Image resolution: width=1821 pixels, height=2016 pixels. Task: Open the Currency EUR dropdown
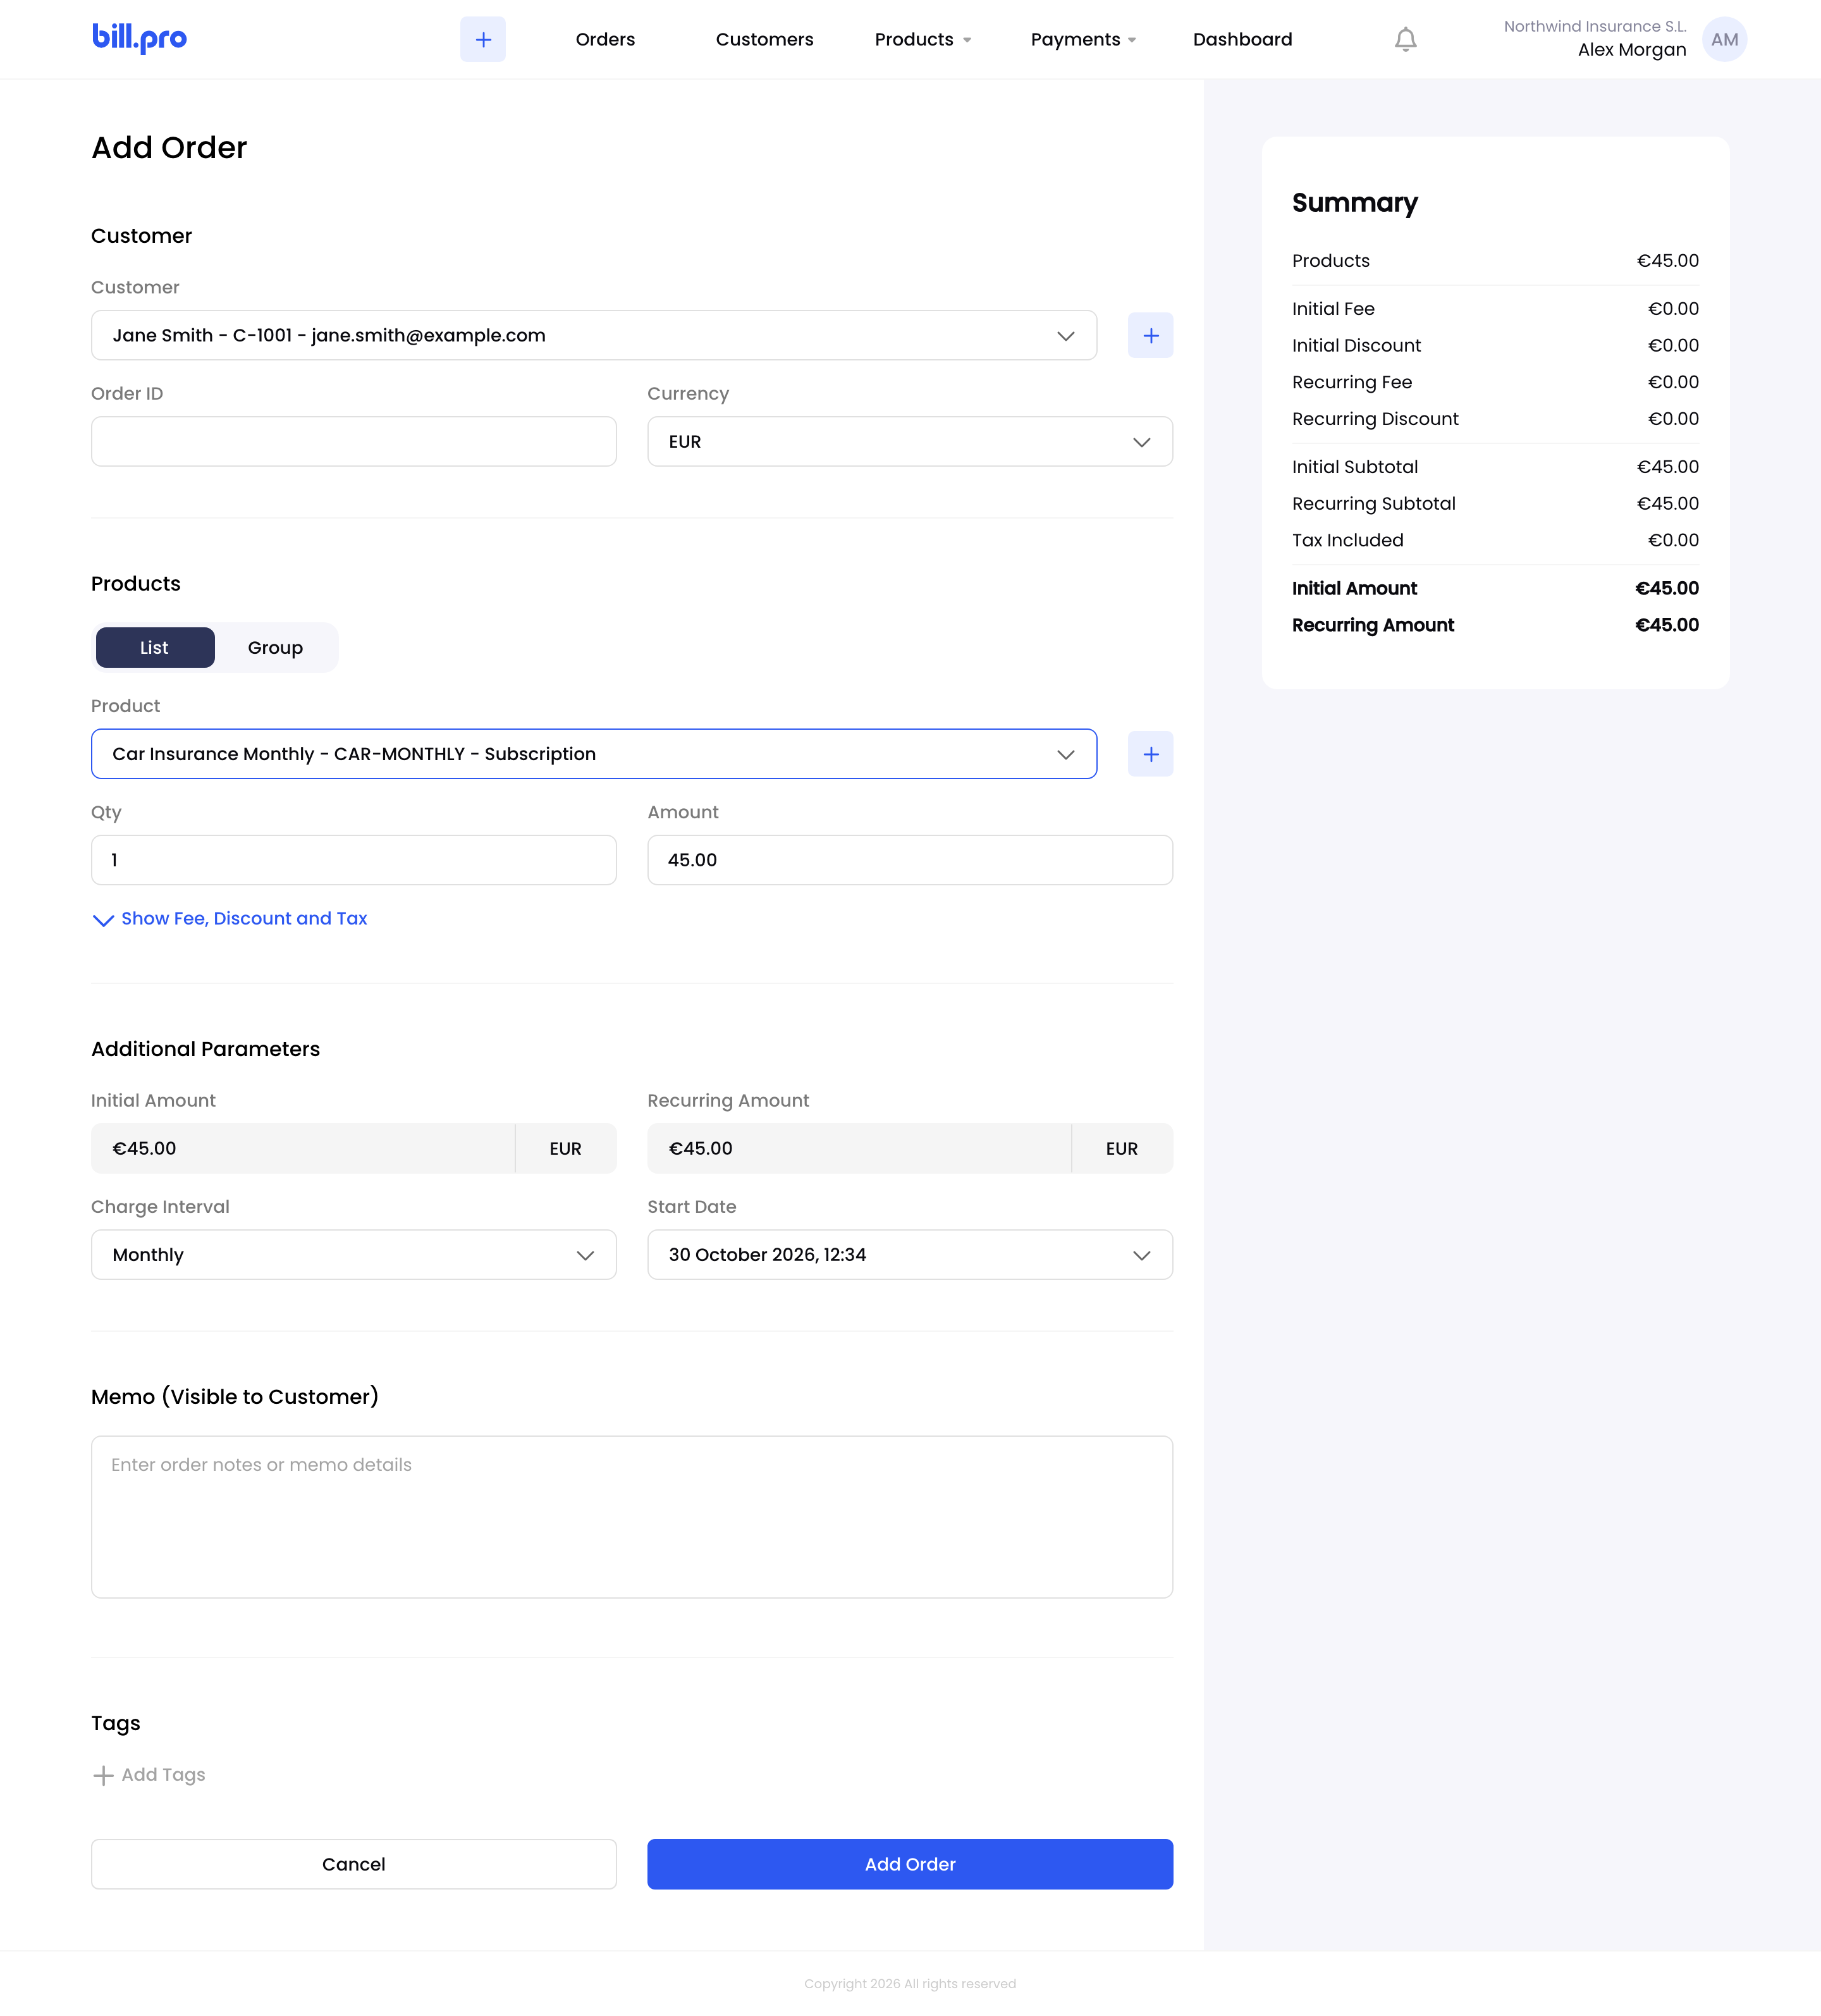(910, 441)
